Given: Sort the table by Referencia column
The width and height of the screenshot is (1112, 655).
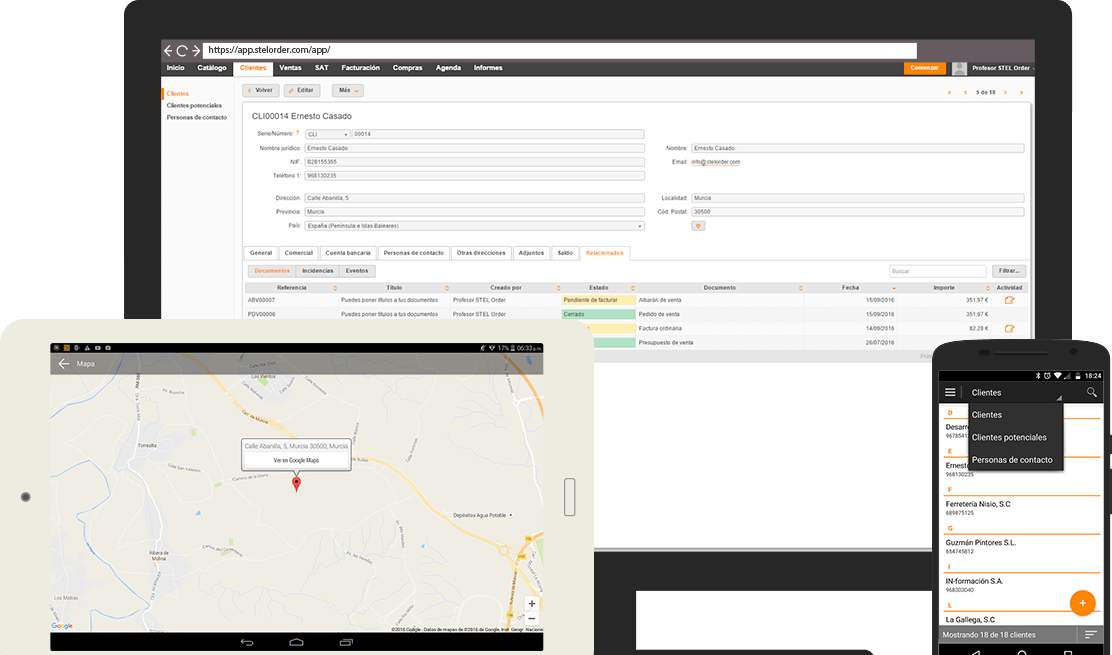Looking at the screenshot, I should (335, 289).
